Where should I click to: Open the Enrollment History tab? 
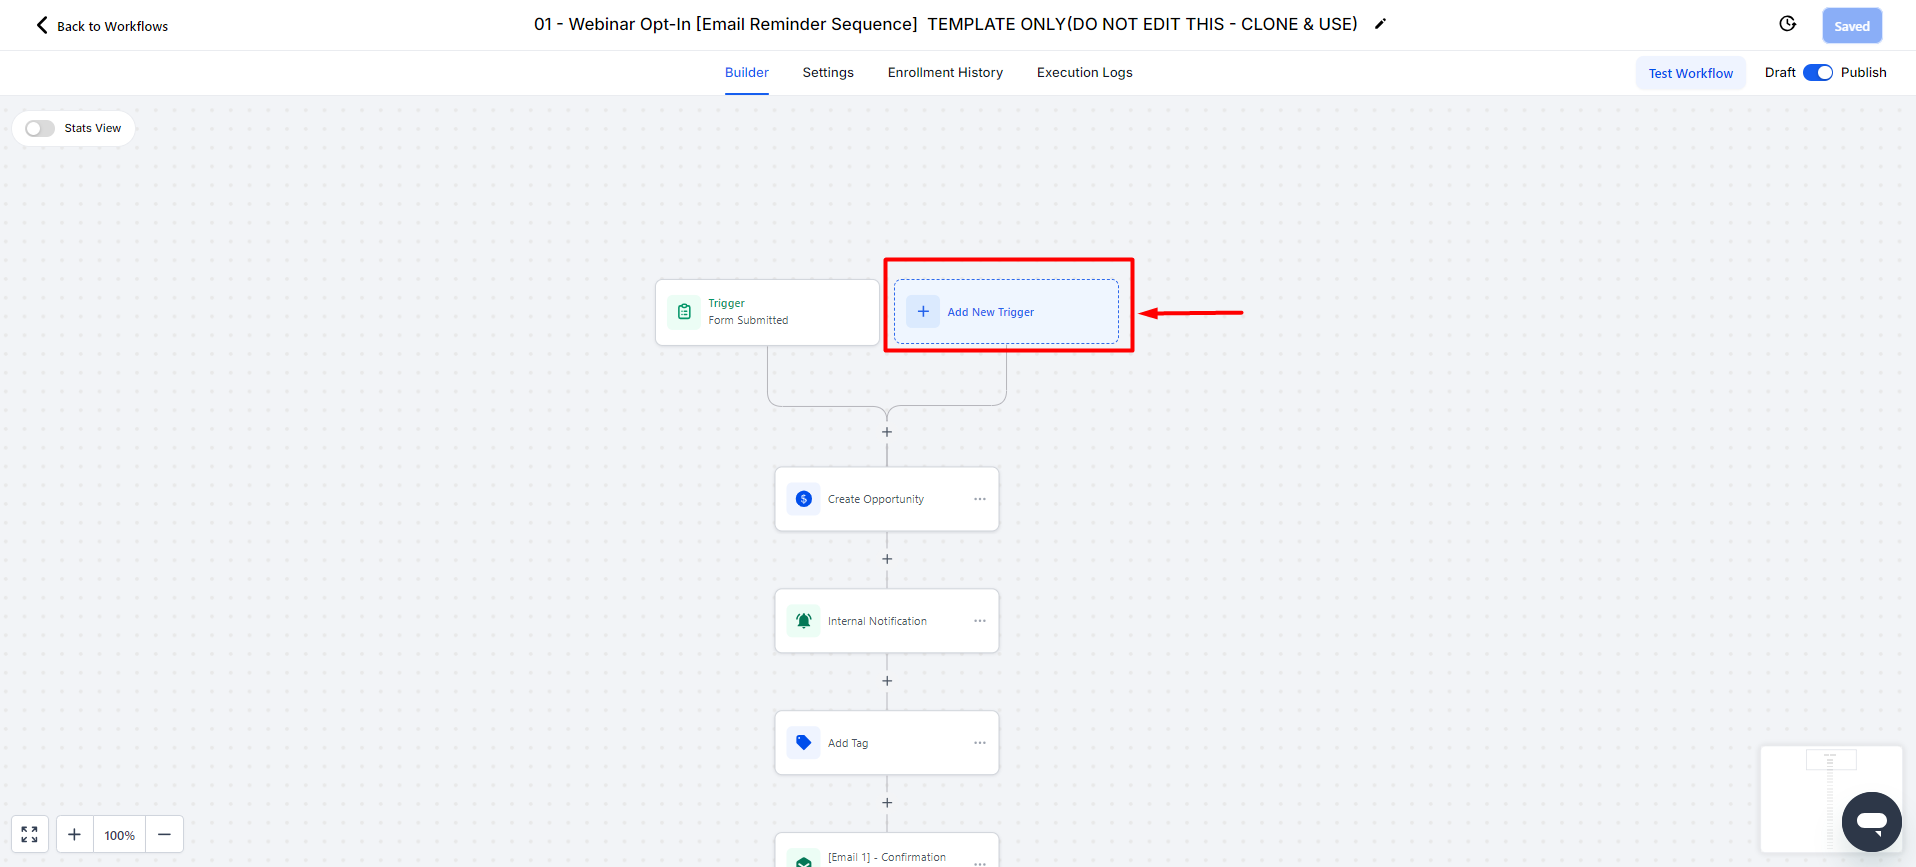point(945,73)
